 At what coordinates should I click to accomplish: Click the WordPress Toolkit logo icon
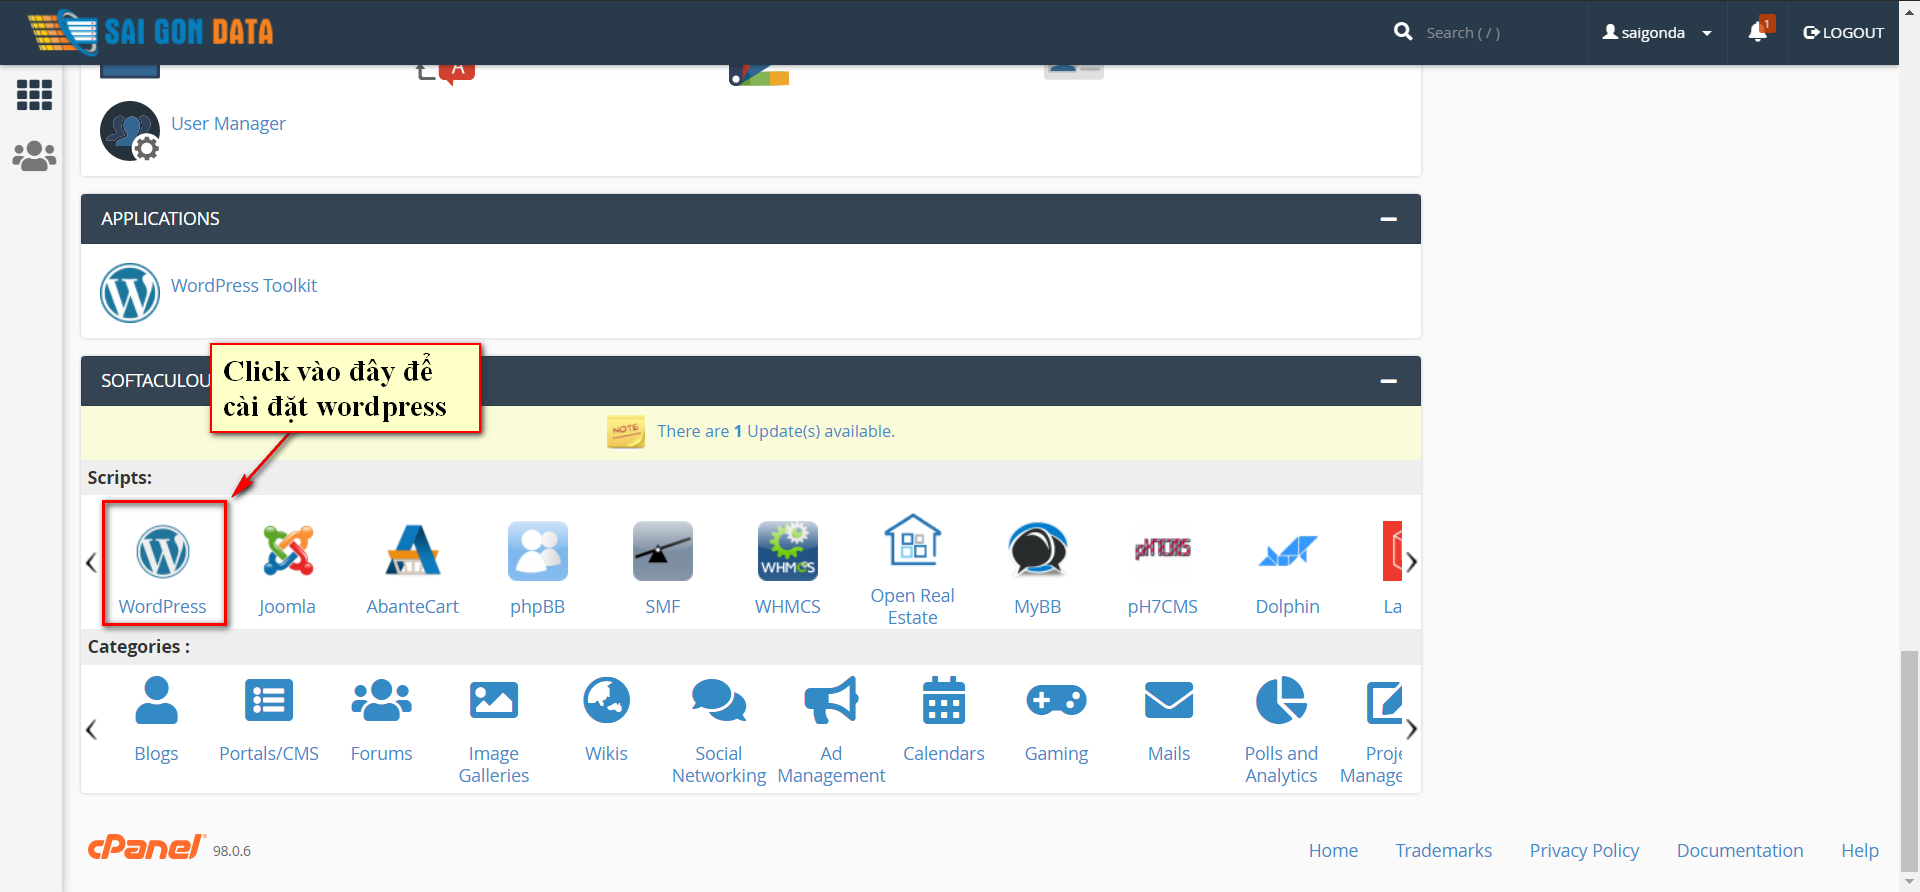coord(130,293)
